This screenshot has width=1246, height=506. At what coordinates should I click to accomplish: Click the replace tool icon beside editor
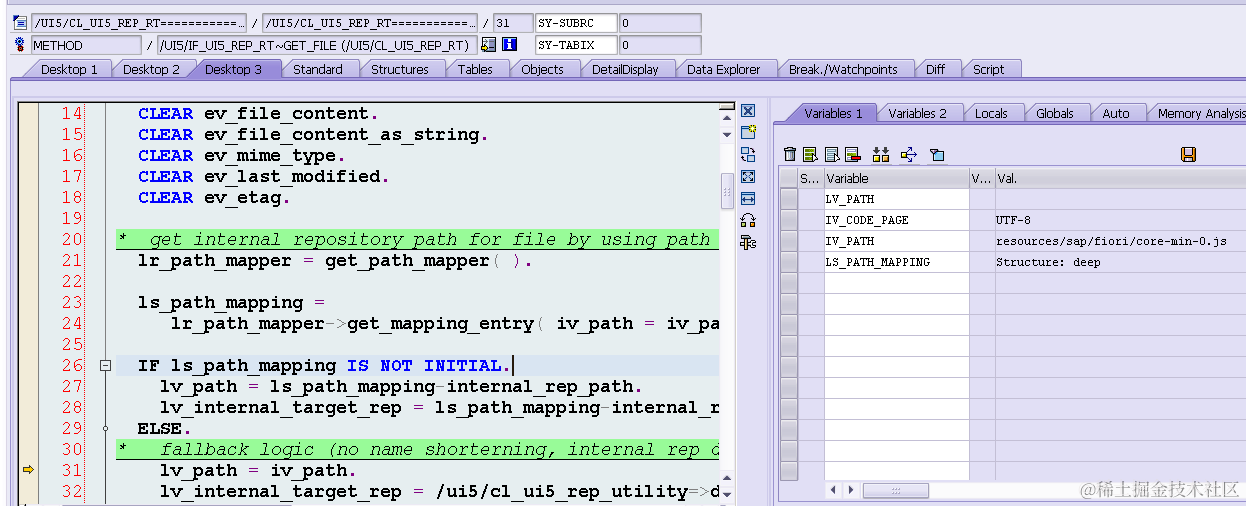pyautogui.click(x=748, y=154)
